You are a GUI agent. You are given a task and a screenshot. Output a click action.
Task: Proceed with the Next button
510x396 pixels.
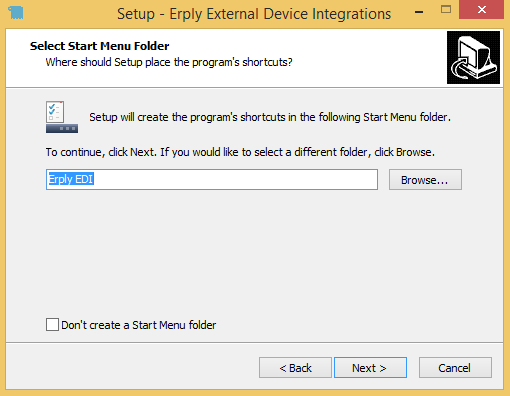(370, 368)
